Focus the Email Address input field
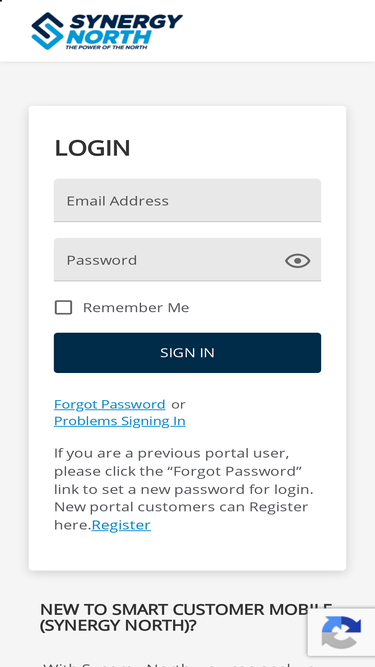This screenshot has width=375, height=667. (187, 200)
